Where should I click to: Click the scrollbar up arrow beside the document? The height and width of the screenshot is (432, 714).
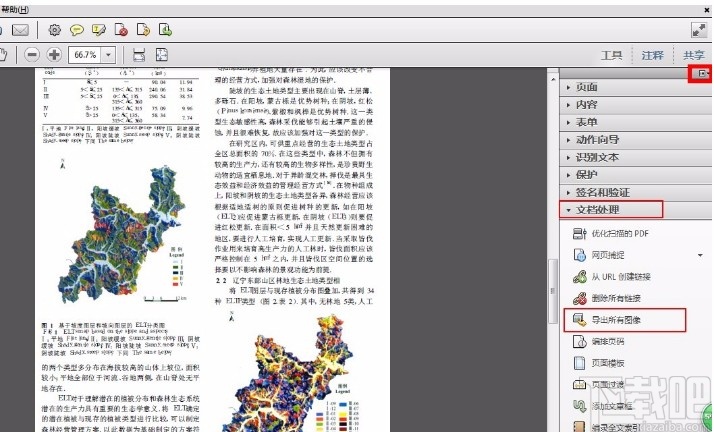pyautogui.click(x=553, y=79)
